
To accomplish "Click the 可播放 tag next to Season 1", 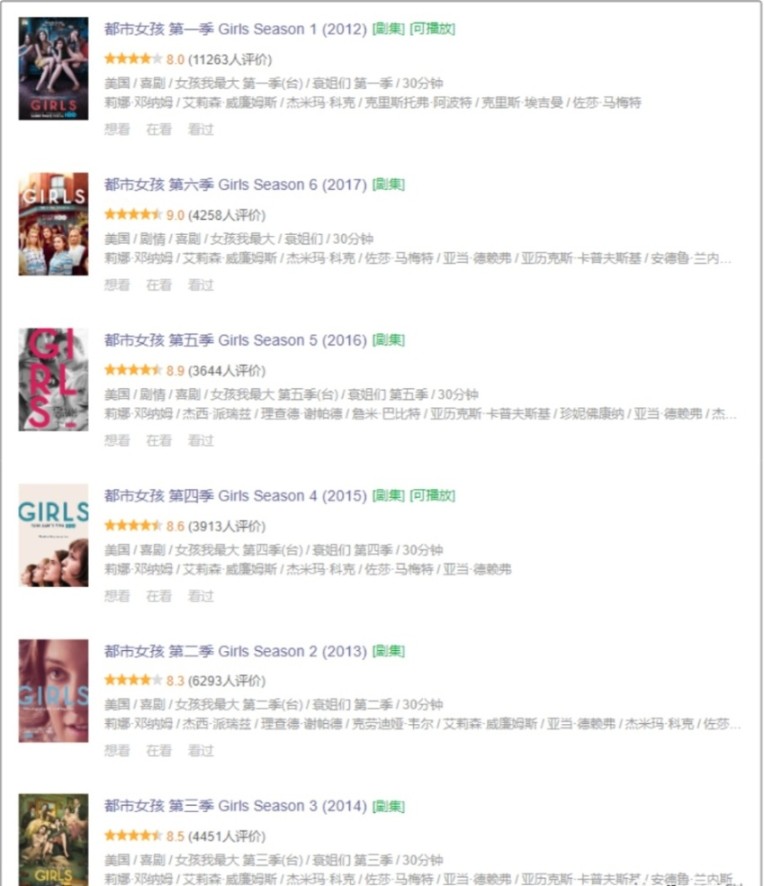I will (432, 29).
